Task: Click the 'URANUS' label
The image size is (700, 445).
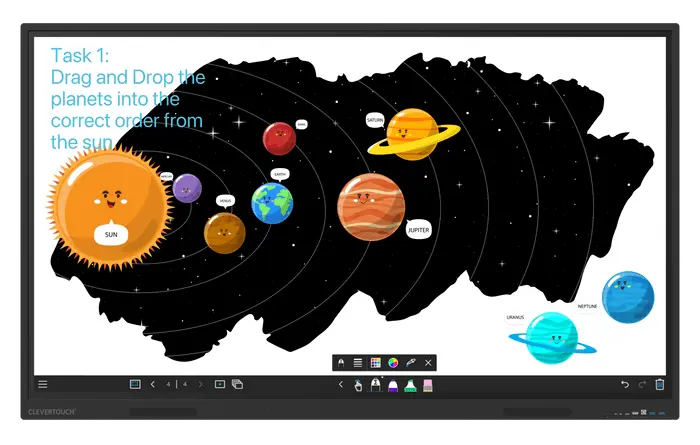Action: click(515, 317)
